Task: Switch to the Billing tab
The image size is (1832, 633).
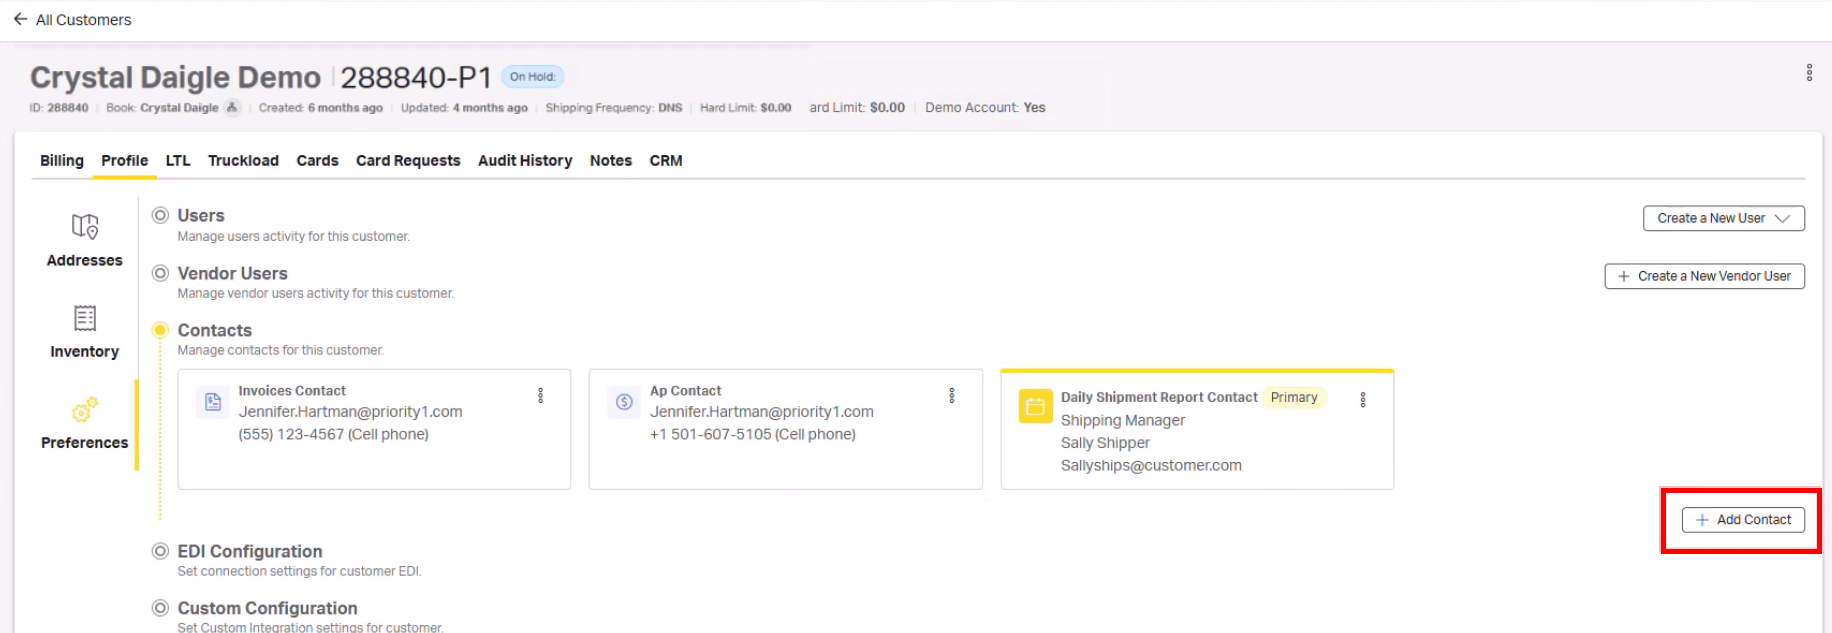Action: (x=62, y=161)
